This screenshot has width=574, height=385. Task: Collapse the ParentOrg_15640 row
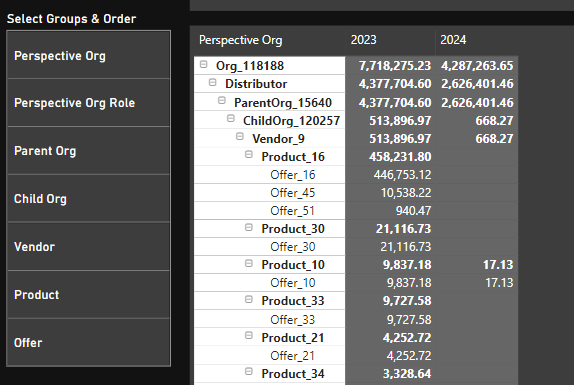pos(221,100)
